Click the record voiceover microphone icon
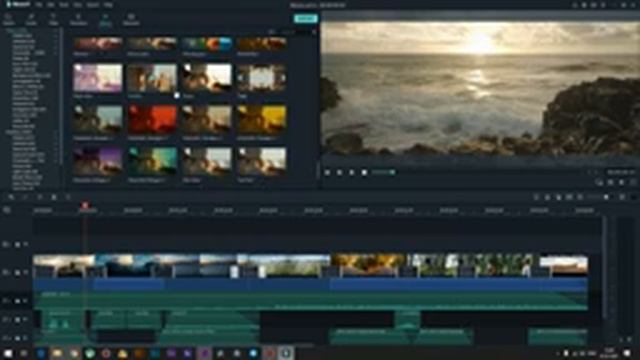This screenshot has width=640, height=360. [547, 197]
